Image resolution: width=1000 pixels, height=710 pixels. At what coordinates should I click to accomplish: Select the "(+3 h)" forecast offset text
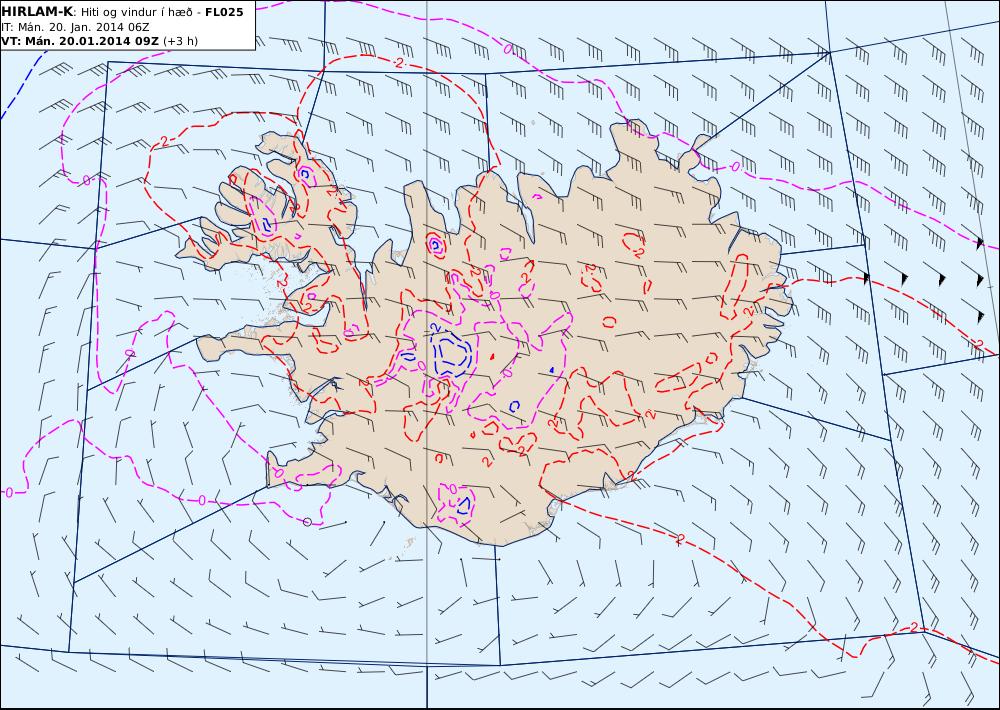tap(180, 41)
